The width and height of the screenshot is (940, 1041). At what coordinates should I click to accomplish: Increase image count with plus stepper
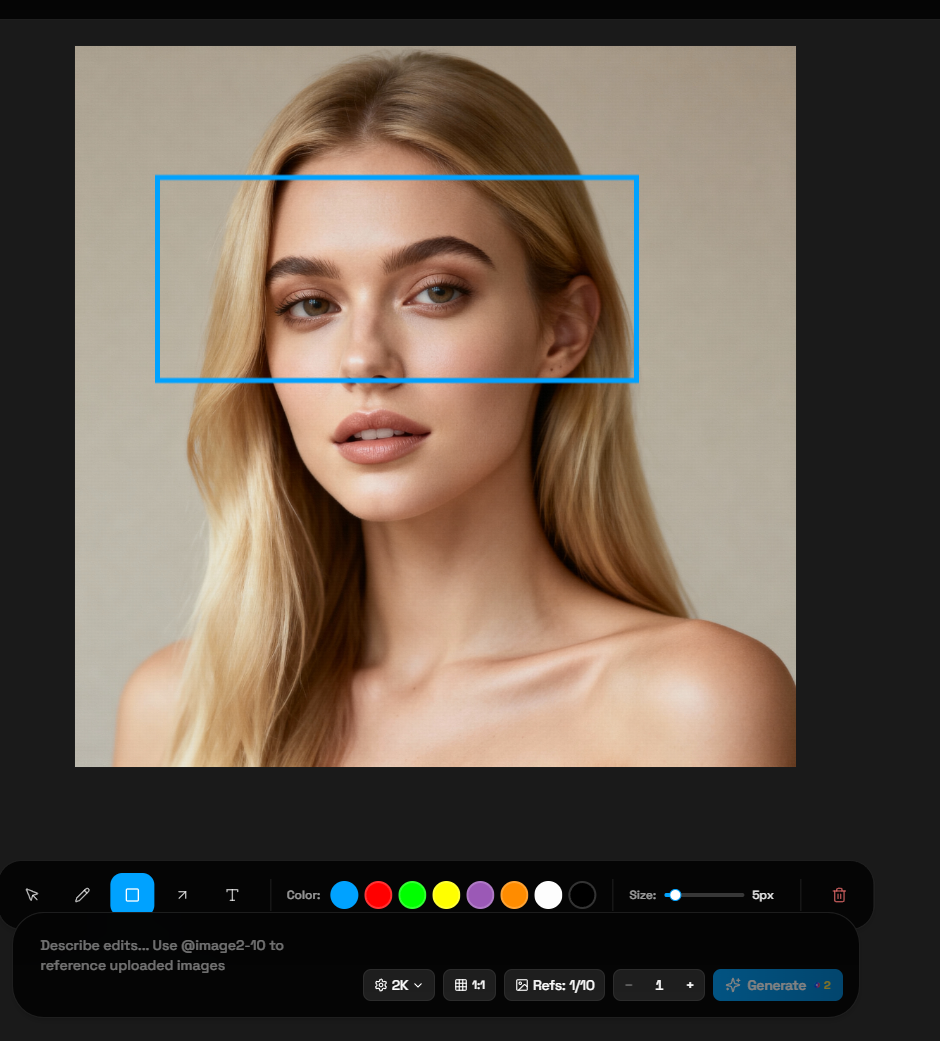coord(689,985)
